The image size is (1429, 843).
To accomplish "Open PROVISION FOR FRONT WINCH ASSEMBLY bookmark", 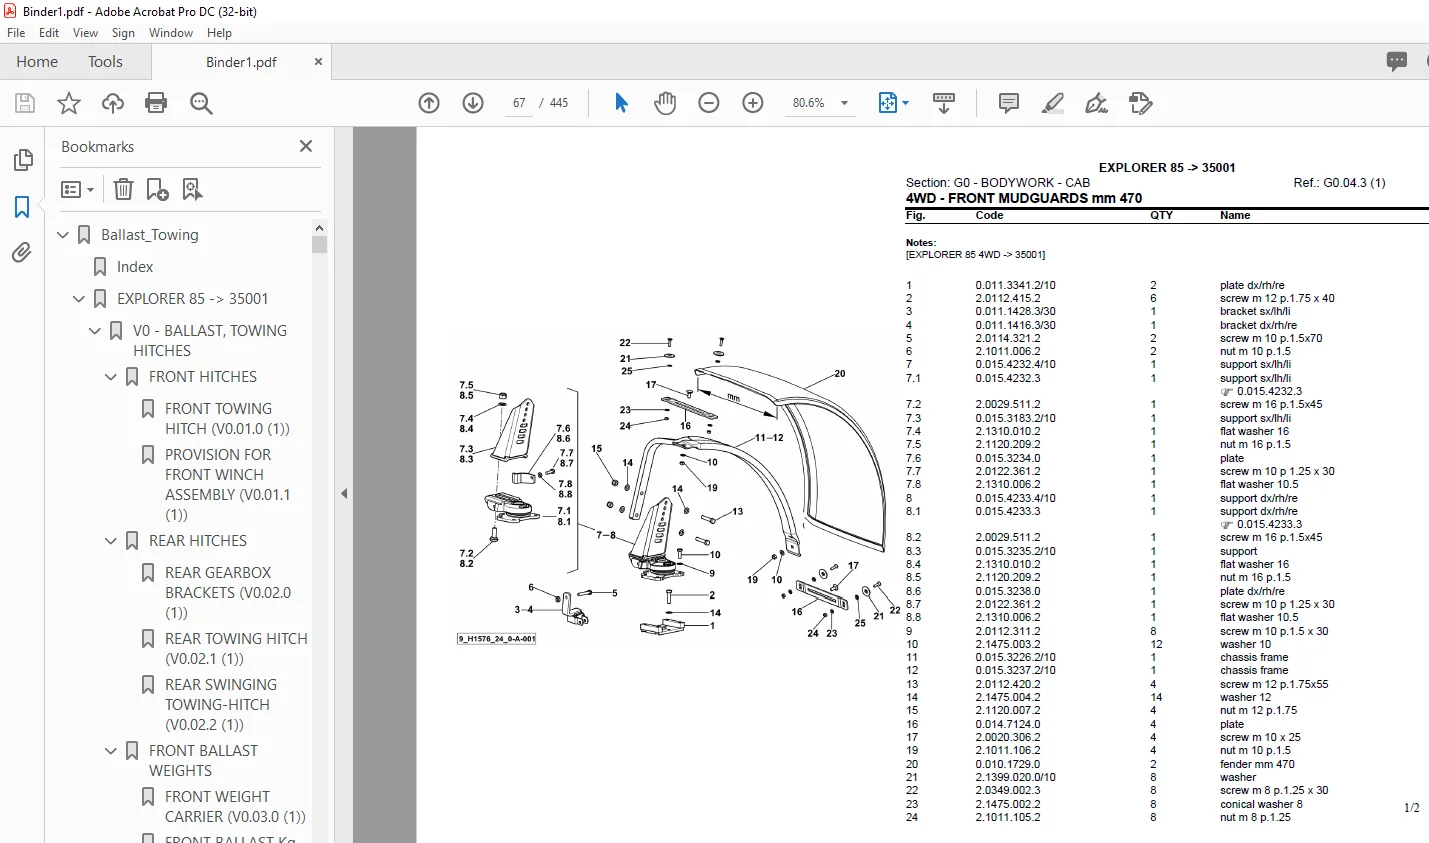I will point(228,485).
